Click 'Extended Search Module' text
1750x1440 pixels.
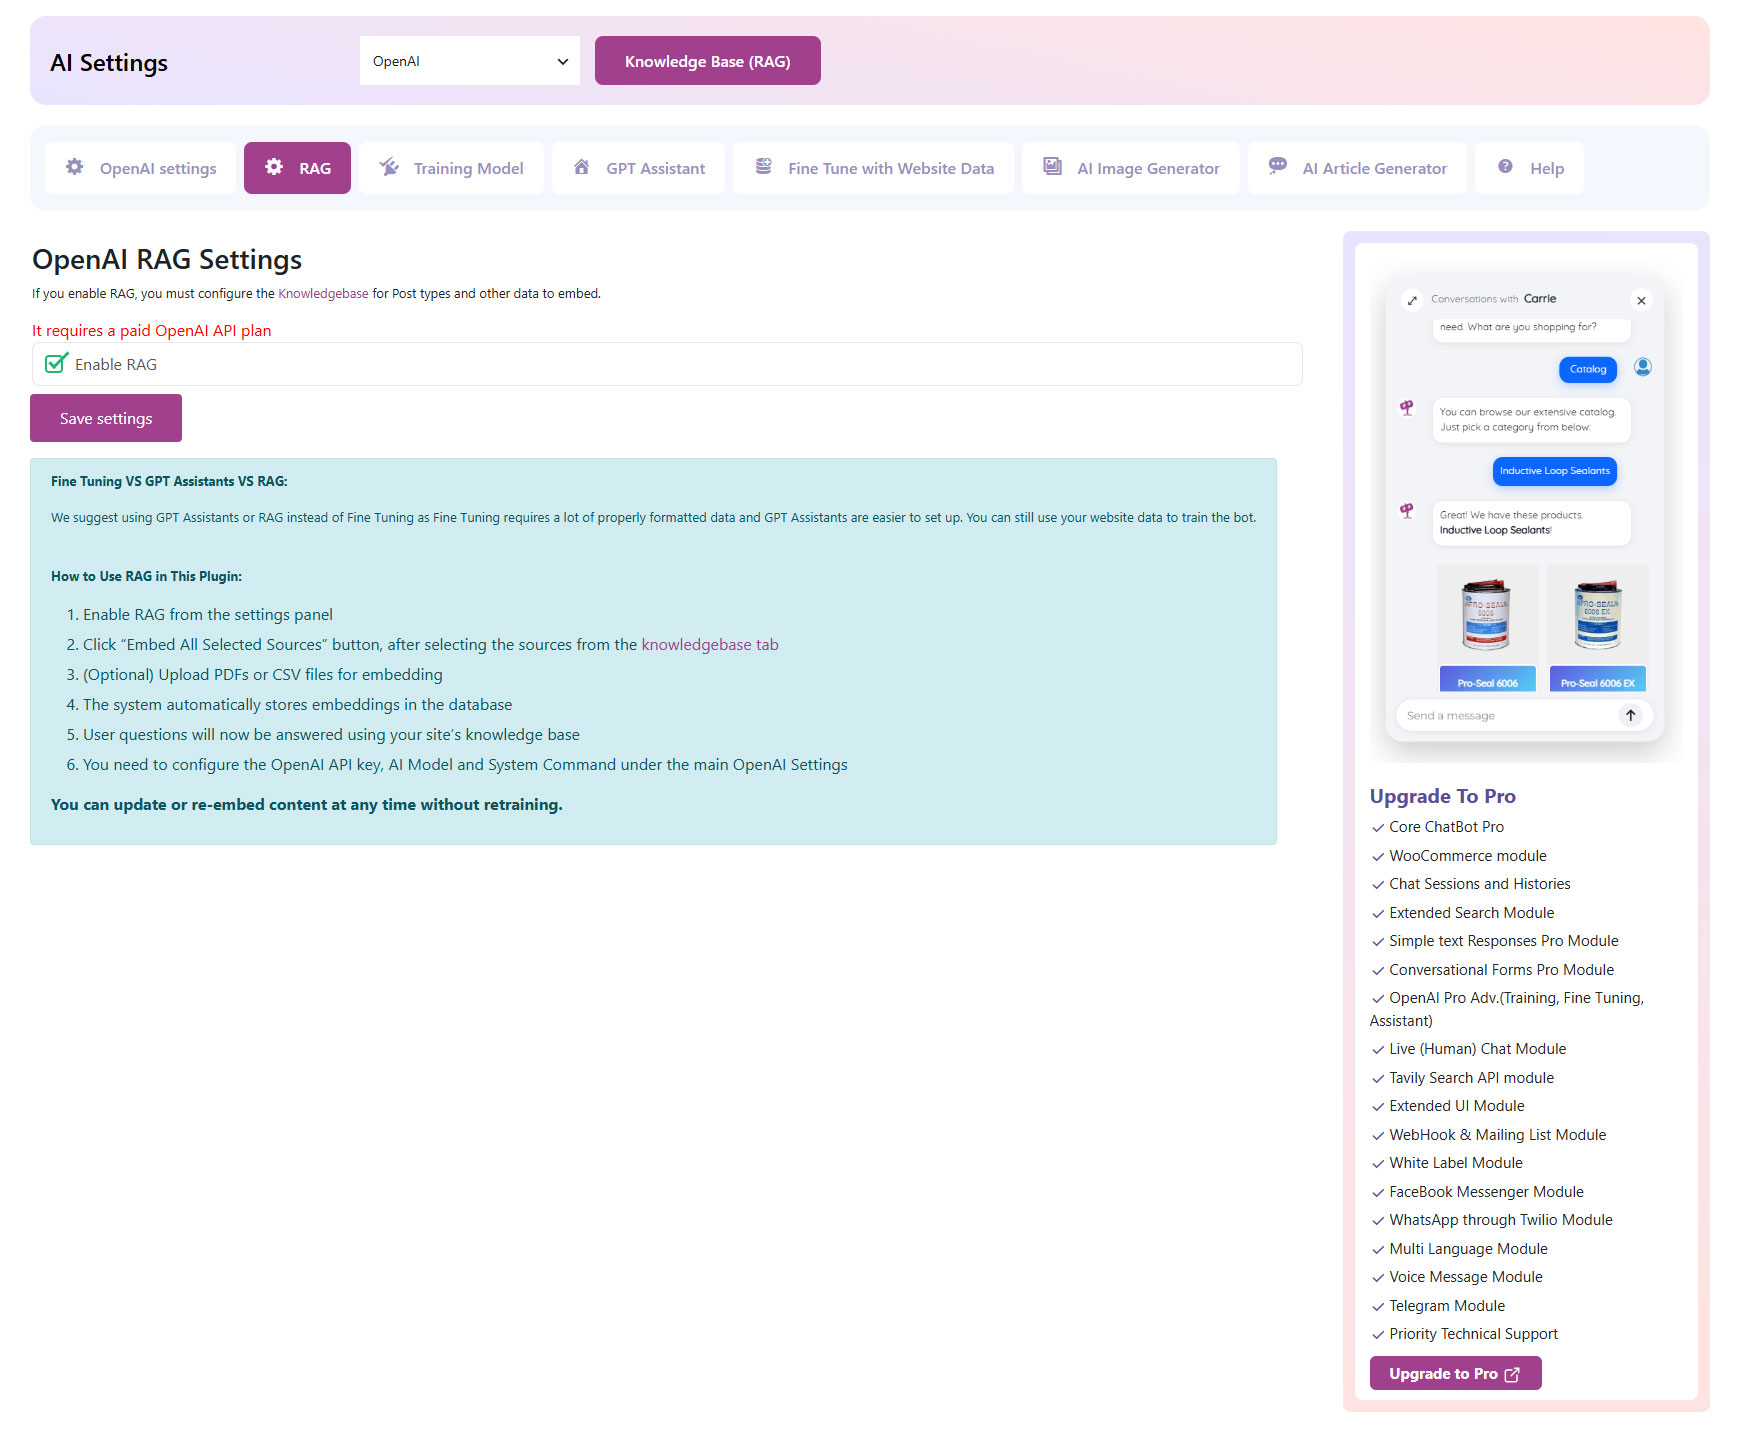(1471, 913)
